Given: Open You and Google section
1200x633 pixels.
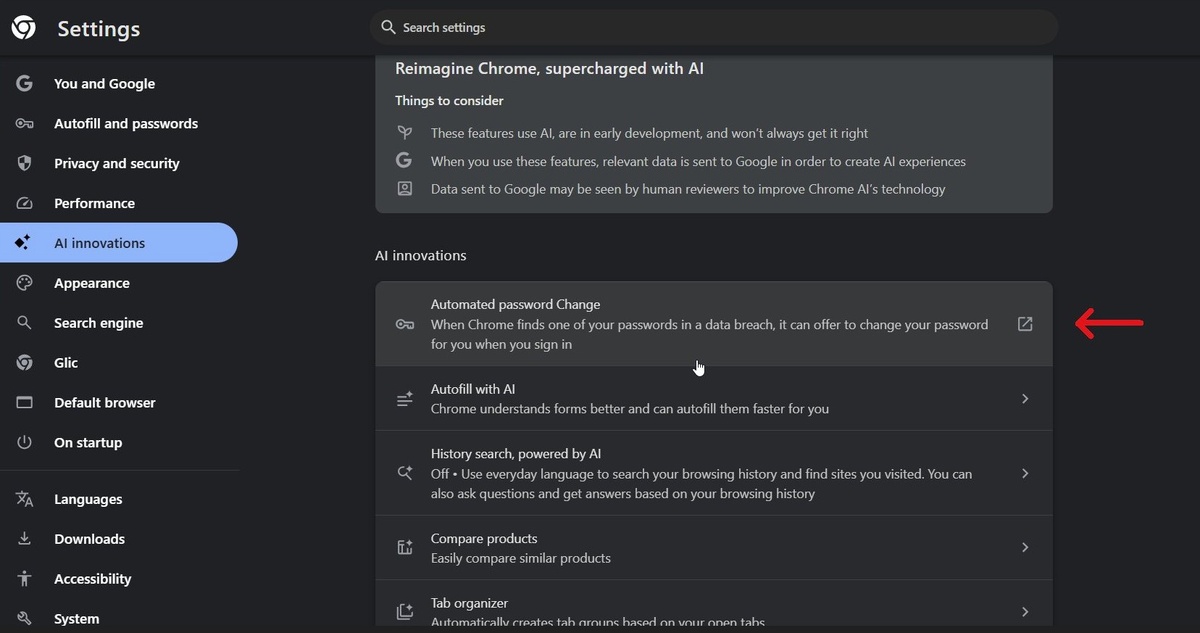Looking at the screenshot, I should (x=104, y=84).
